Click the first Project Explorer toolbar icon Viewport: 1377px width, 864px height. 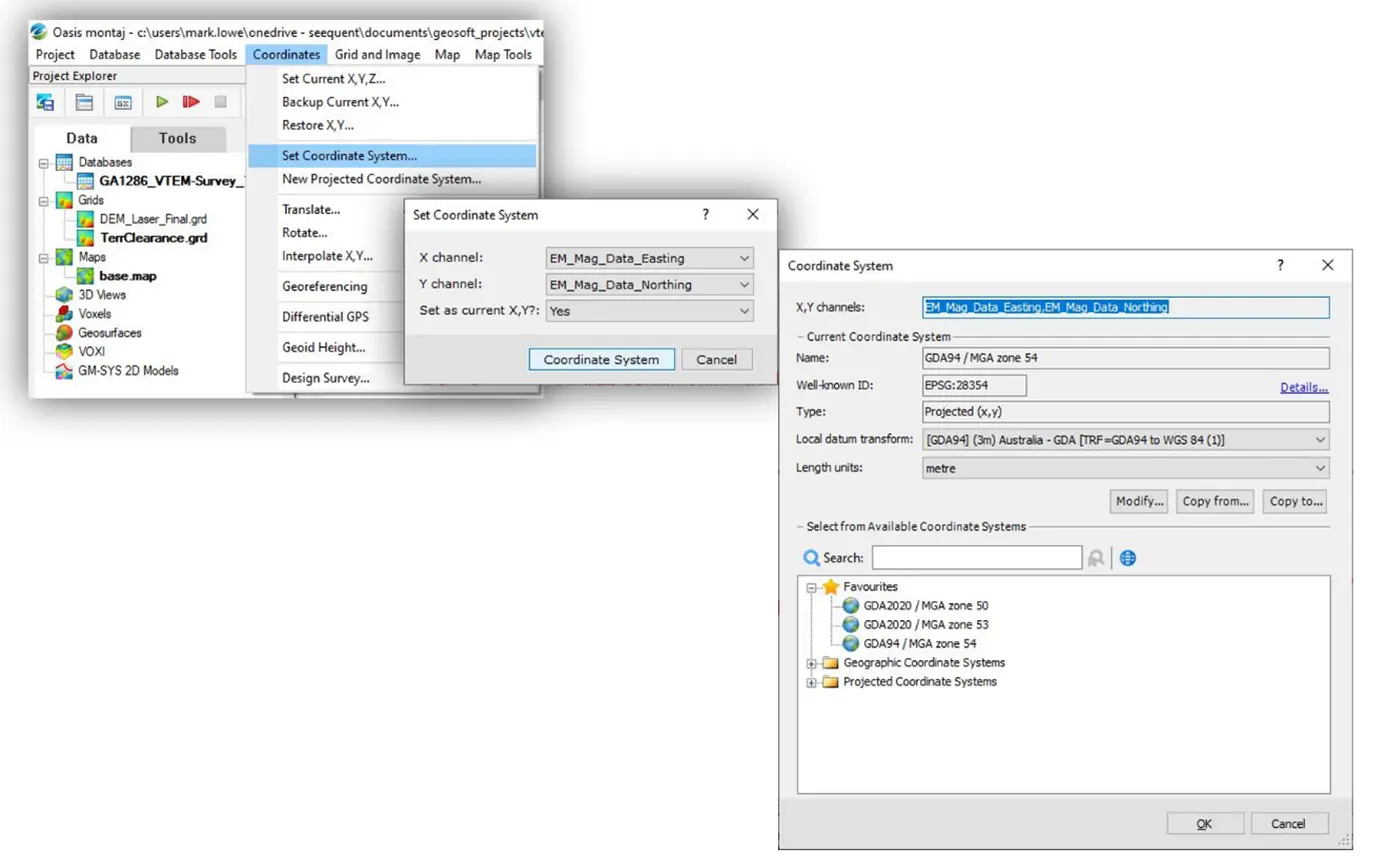(46, 102)
